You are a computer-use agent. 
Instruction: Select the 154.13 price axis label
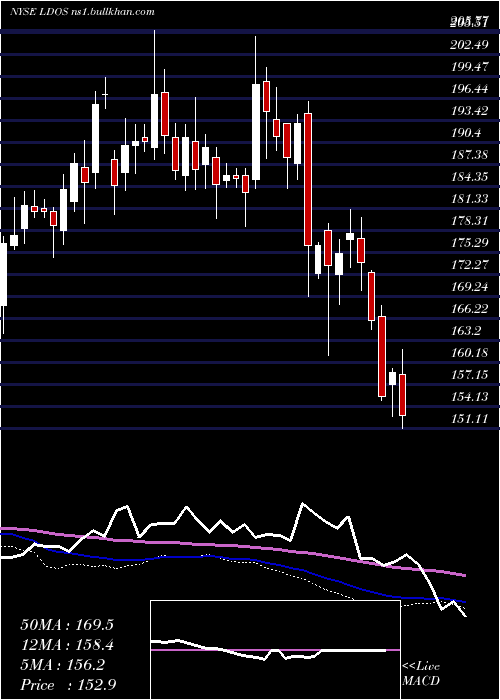point(471,397)
